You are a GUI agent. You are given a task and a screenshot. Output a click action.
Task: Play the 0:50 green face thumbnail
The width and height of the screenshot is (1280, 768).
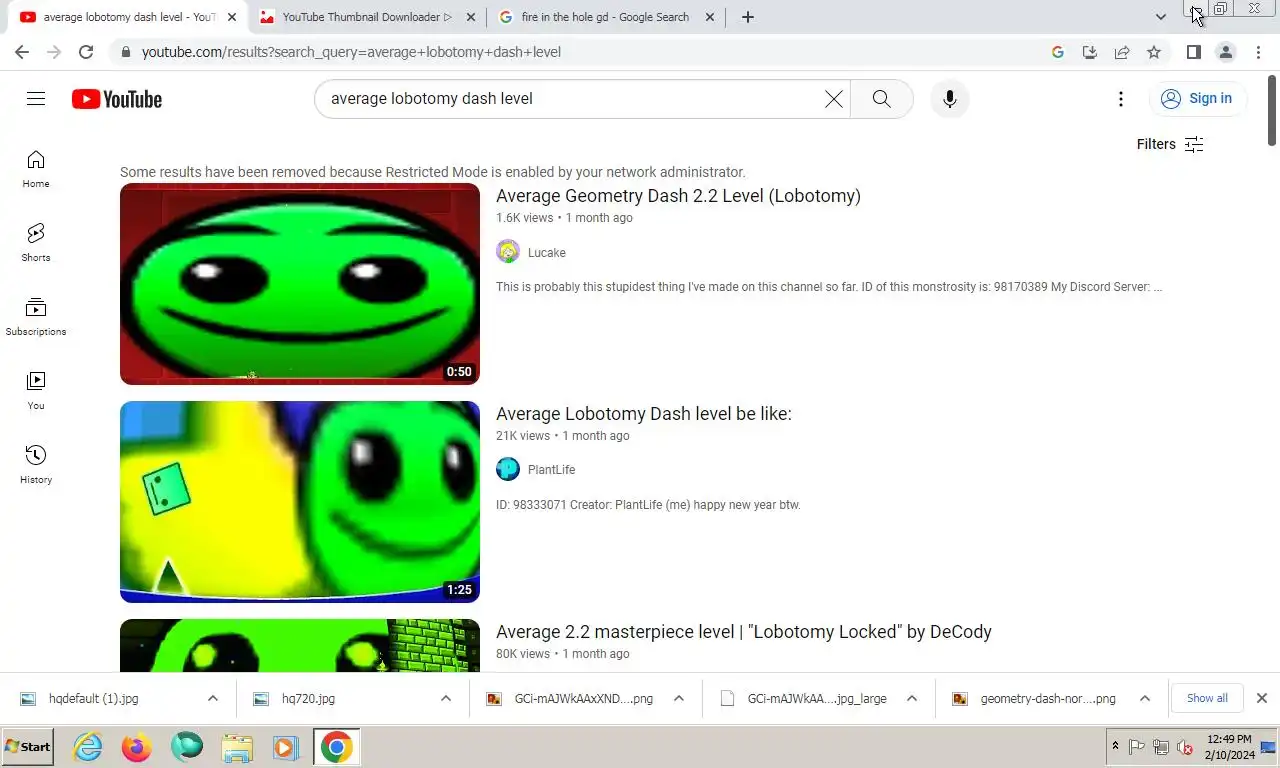click(x=300, y=284)
